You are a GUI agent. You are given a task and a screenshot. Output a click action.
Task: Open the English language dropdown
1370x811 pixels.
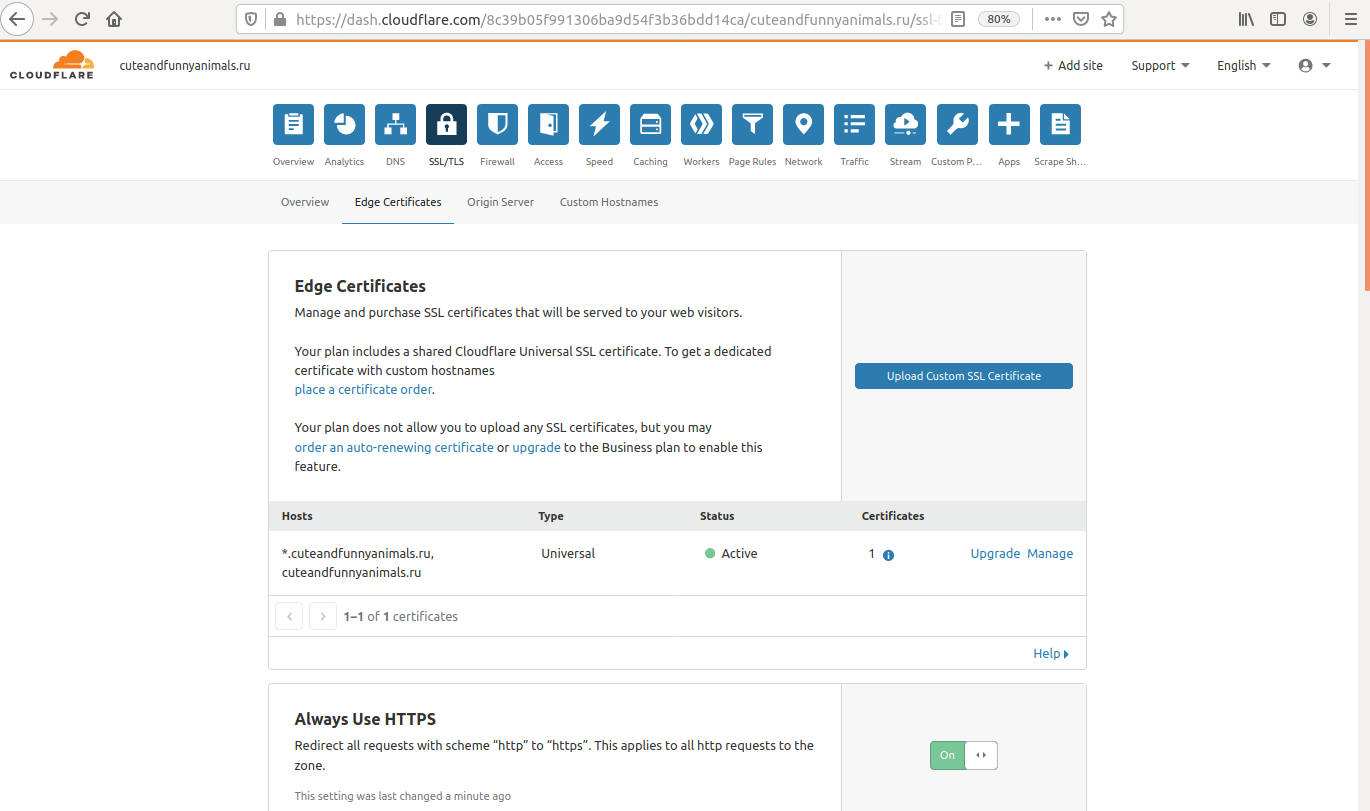1244,65
